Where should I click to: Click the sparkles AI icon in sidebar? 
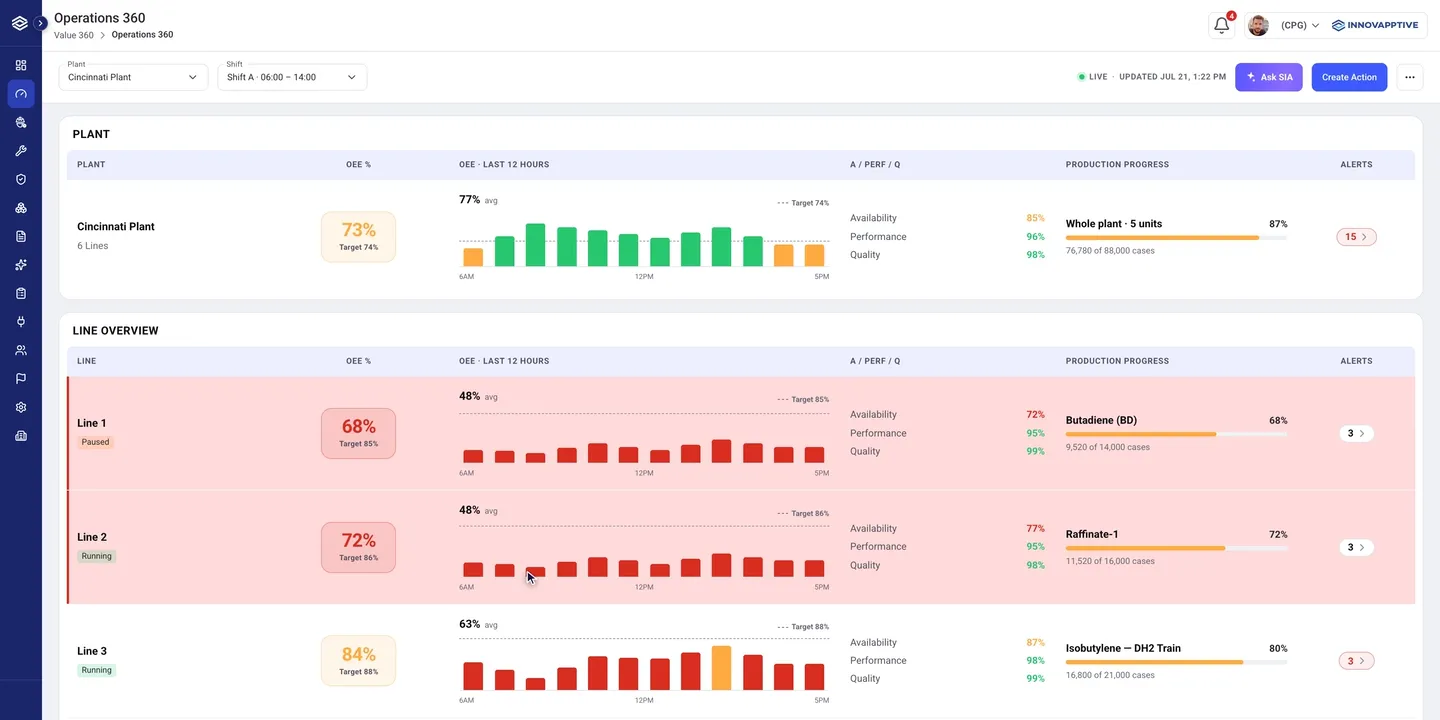[x=21, y=265]
